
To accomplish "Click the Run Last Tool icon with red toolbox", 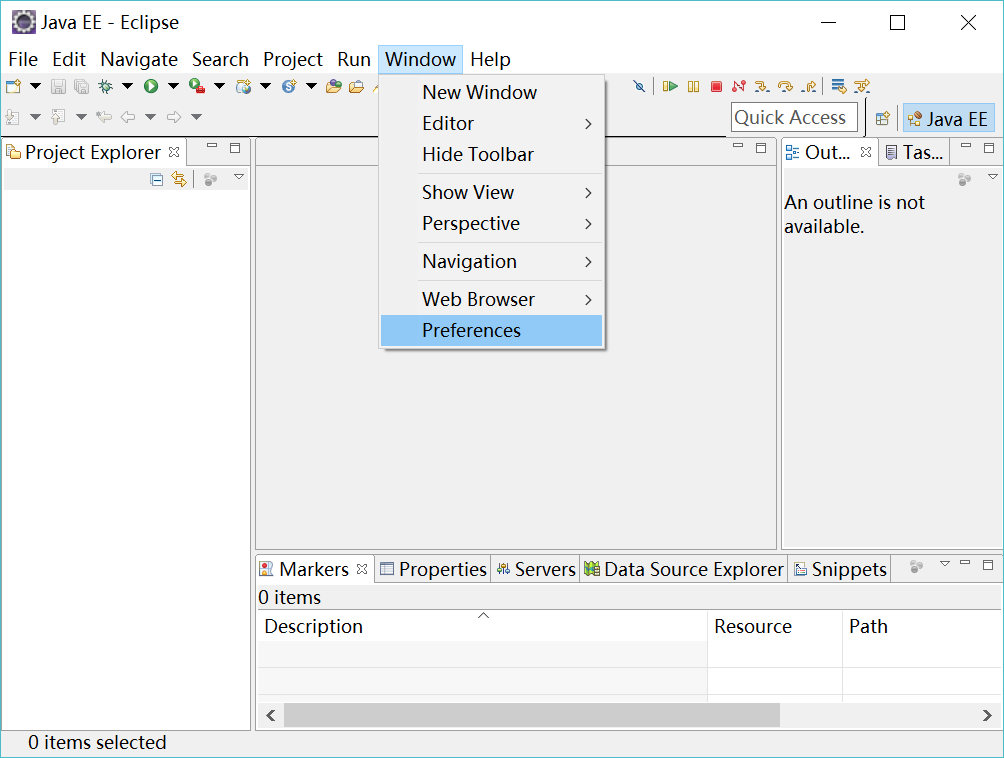I will [x=197, y=86].
